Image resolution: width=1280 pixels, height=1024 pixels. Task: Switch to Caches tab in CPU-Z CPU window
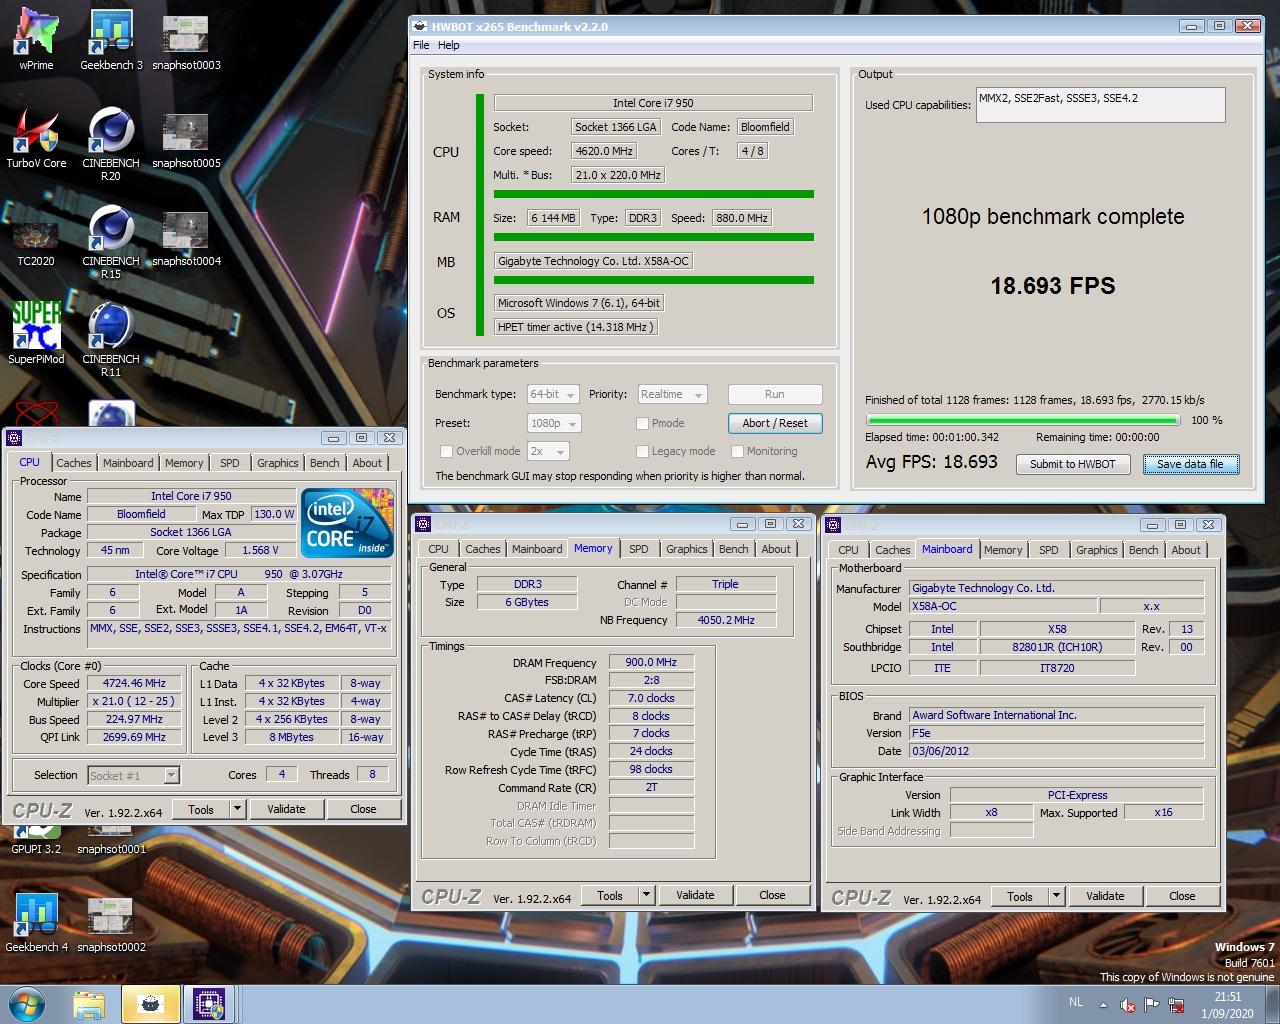(74, 463)
